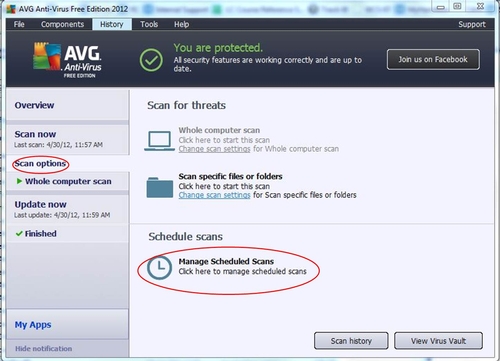Click the folder icon for scanning specific files
Image resolution: width=500 pixels, height=361 pixels.
tap(160, 188)
